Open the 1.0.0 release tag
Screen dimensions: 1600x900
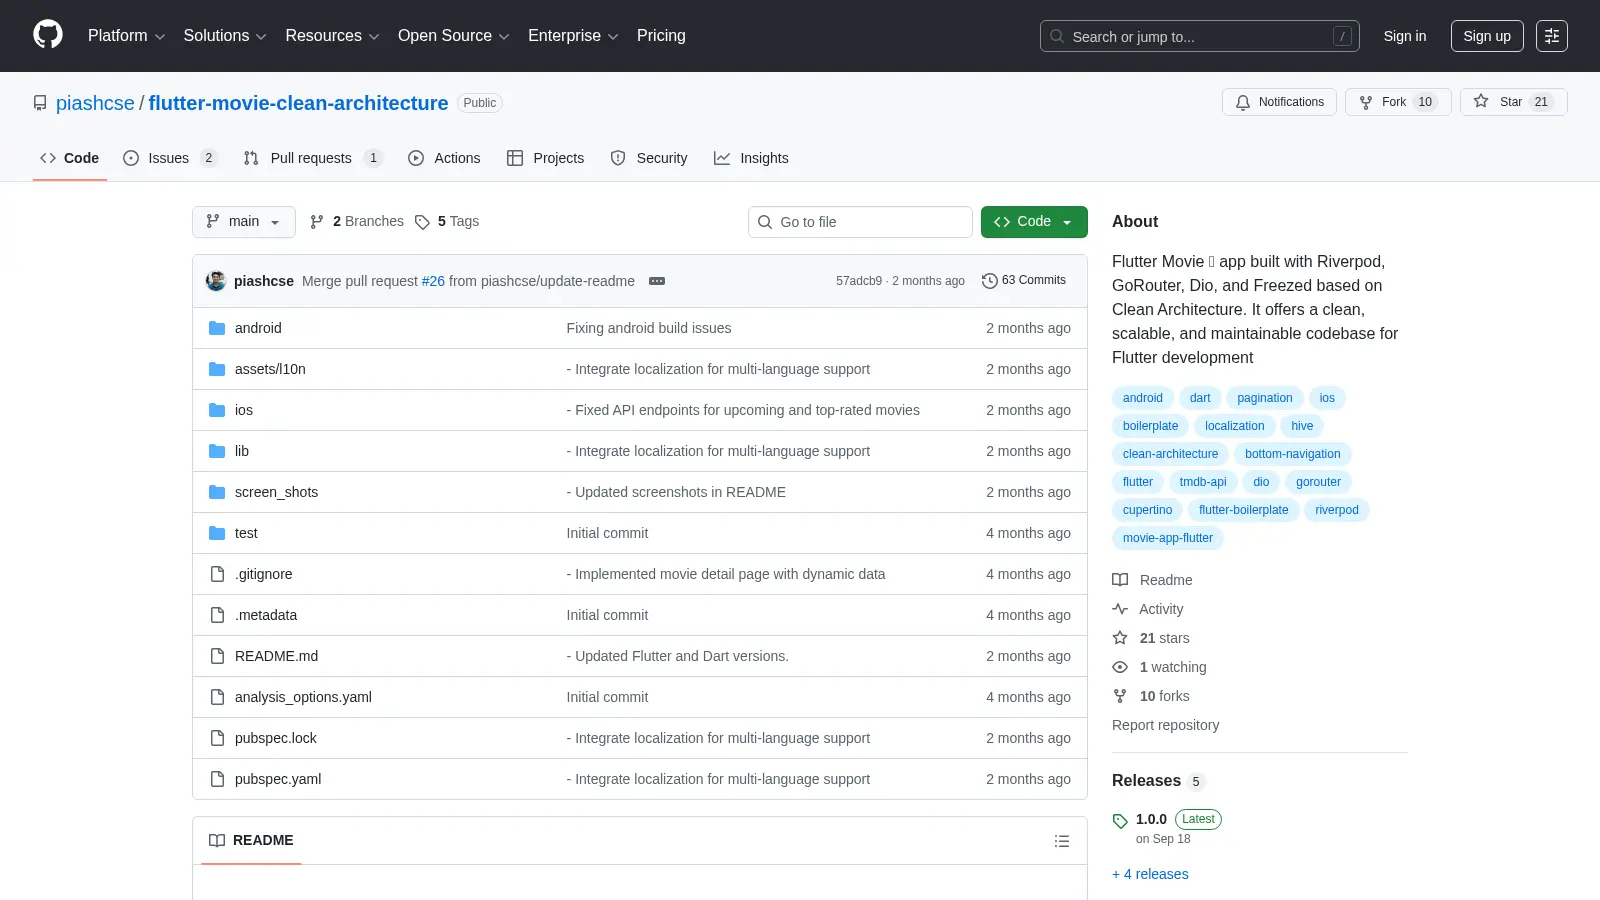pos(1151,819)
